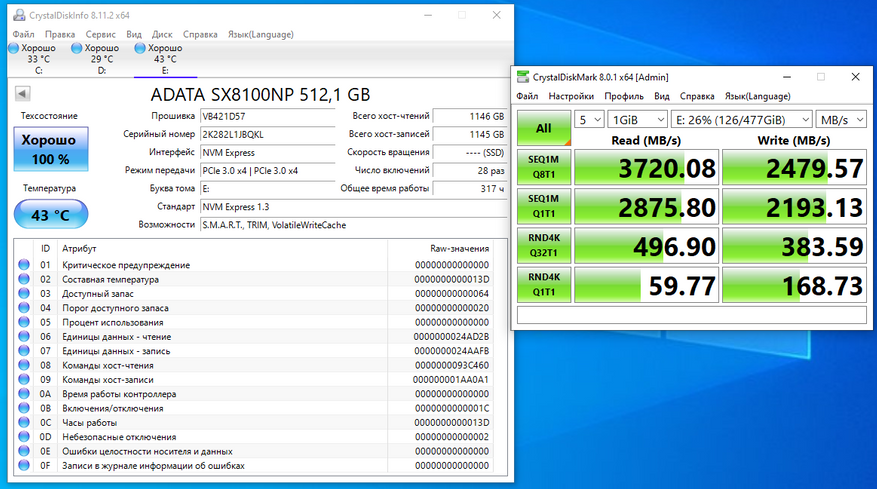This screenshot has height=489, width=877.
Task: Select the status circle of attribute 03
Action: pos(23,293)
